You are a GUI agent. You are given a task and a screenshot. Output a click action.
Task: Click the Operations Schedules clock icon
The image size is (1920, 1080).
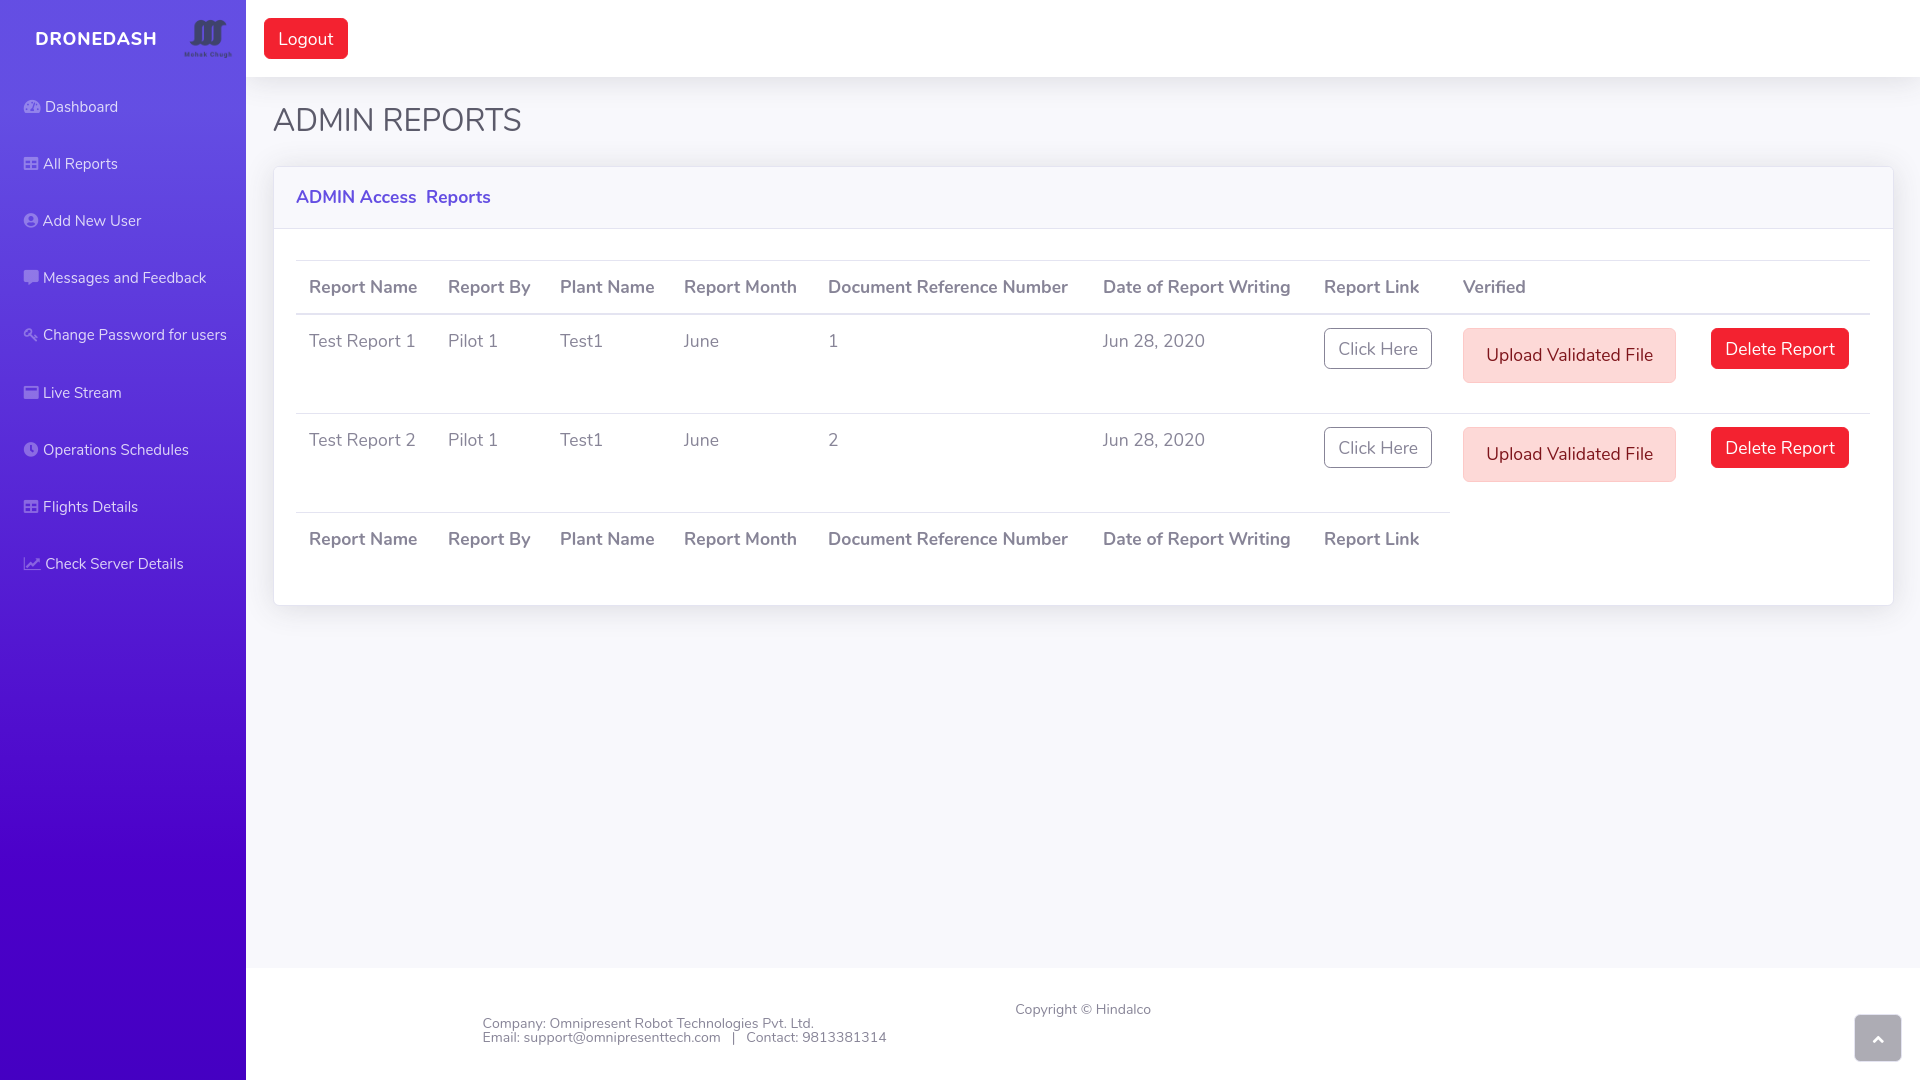tap(31, 450)
